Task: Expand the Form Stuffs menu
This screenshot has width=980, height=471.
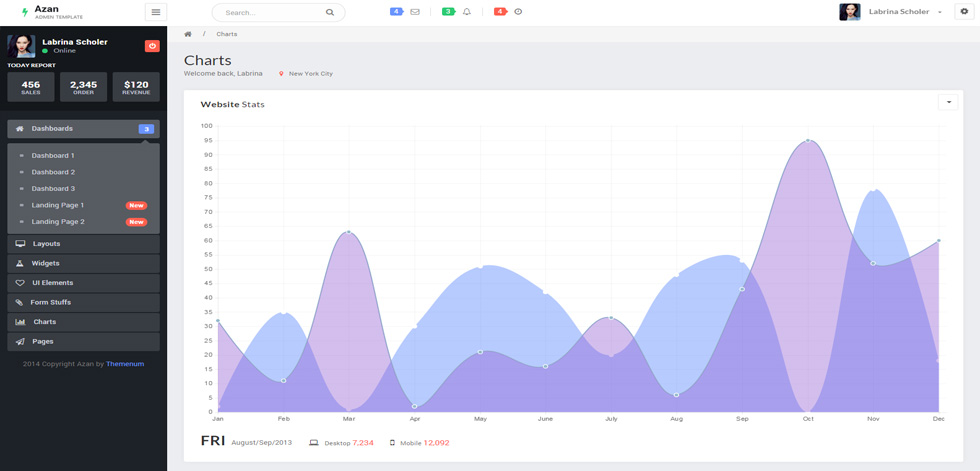Action: coord(83,302)
